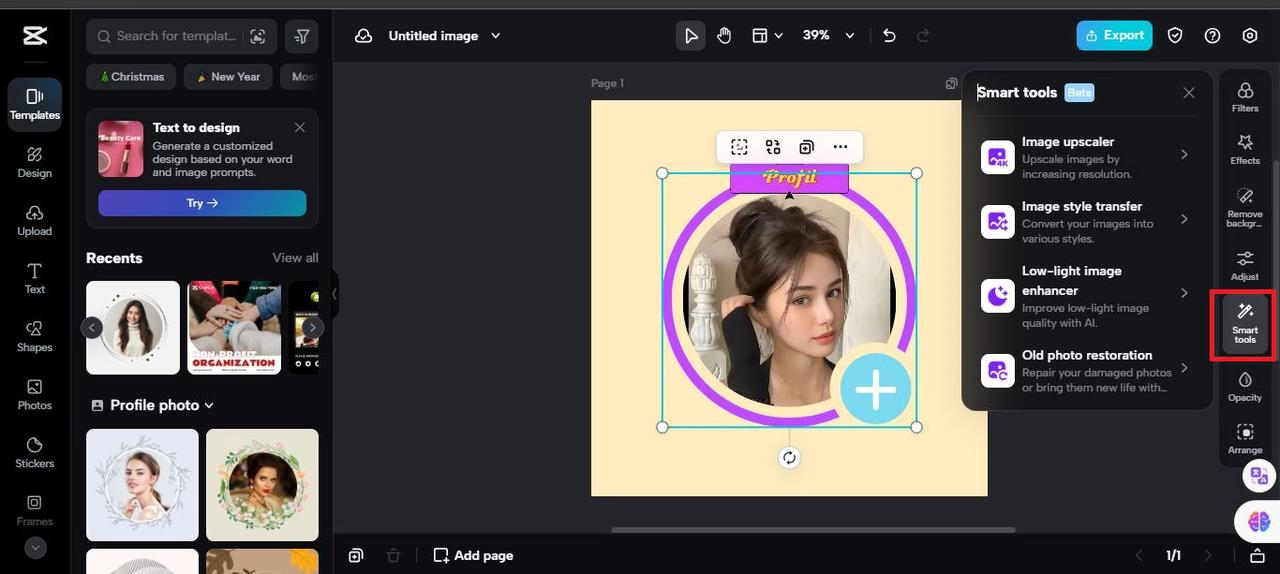Open the Effects panel
1280x574 pixels.
1245,149
